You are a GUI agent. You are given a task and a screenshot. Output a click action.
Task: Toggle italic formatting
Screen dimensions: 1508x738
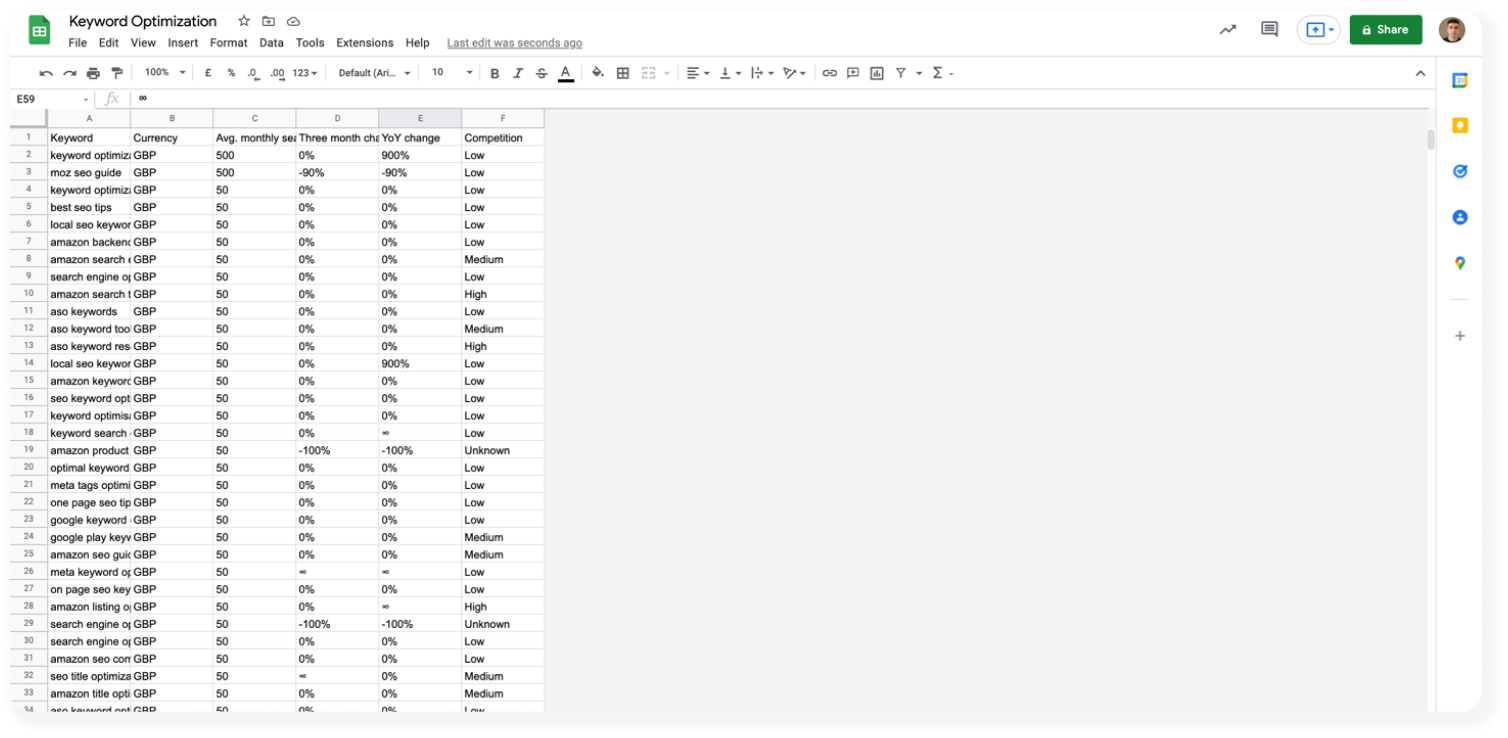click(x=518, y=73)
